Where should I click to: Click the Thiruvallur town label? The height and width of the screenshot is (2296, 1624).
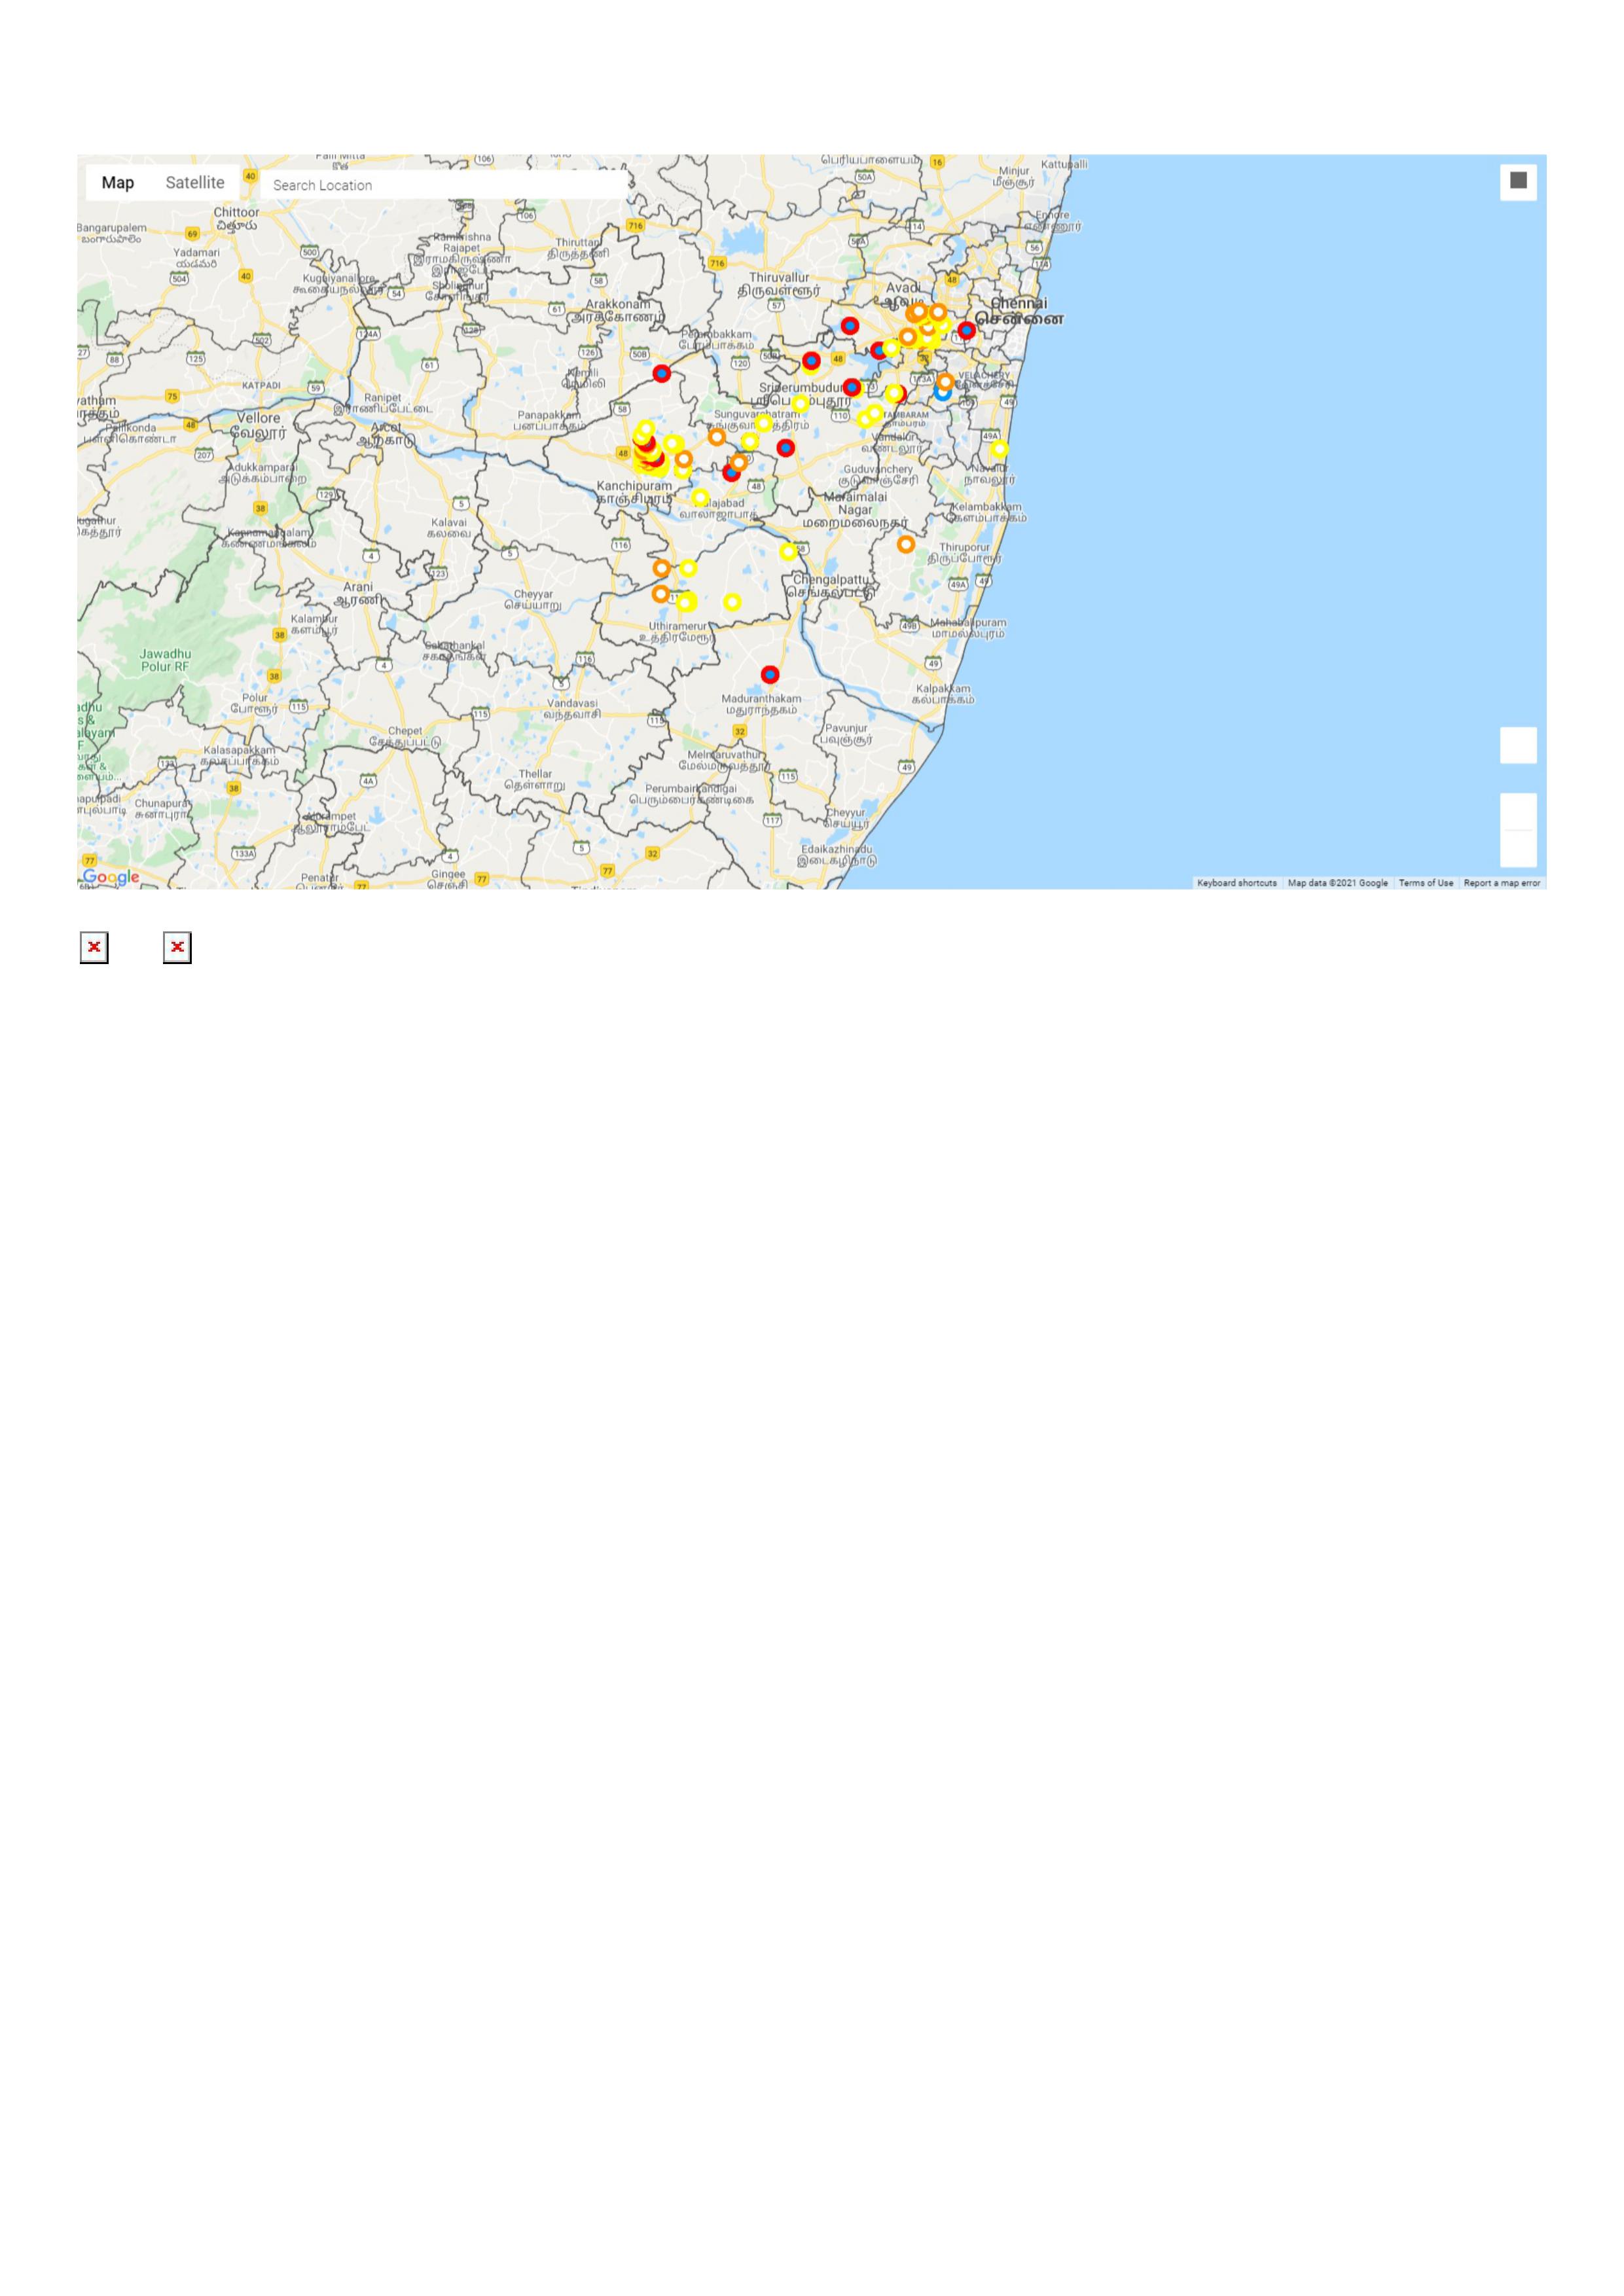point(779,284)
